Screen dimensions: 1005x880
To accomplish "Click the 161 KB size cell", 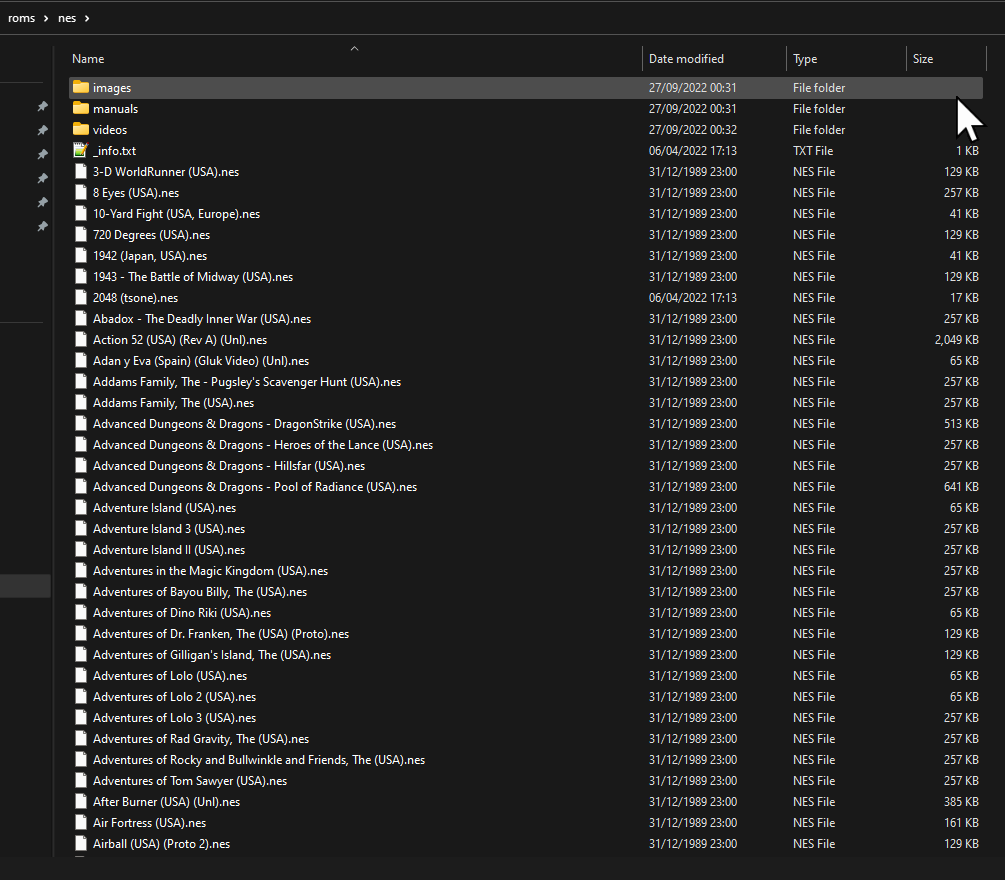I will pos(961,822).
